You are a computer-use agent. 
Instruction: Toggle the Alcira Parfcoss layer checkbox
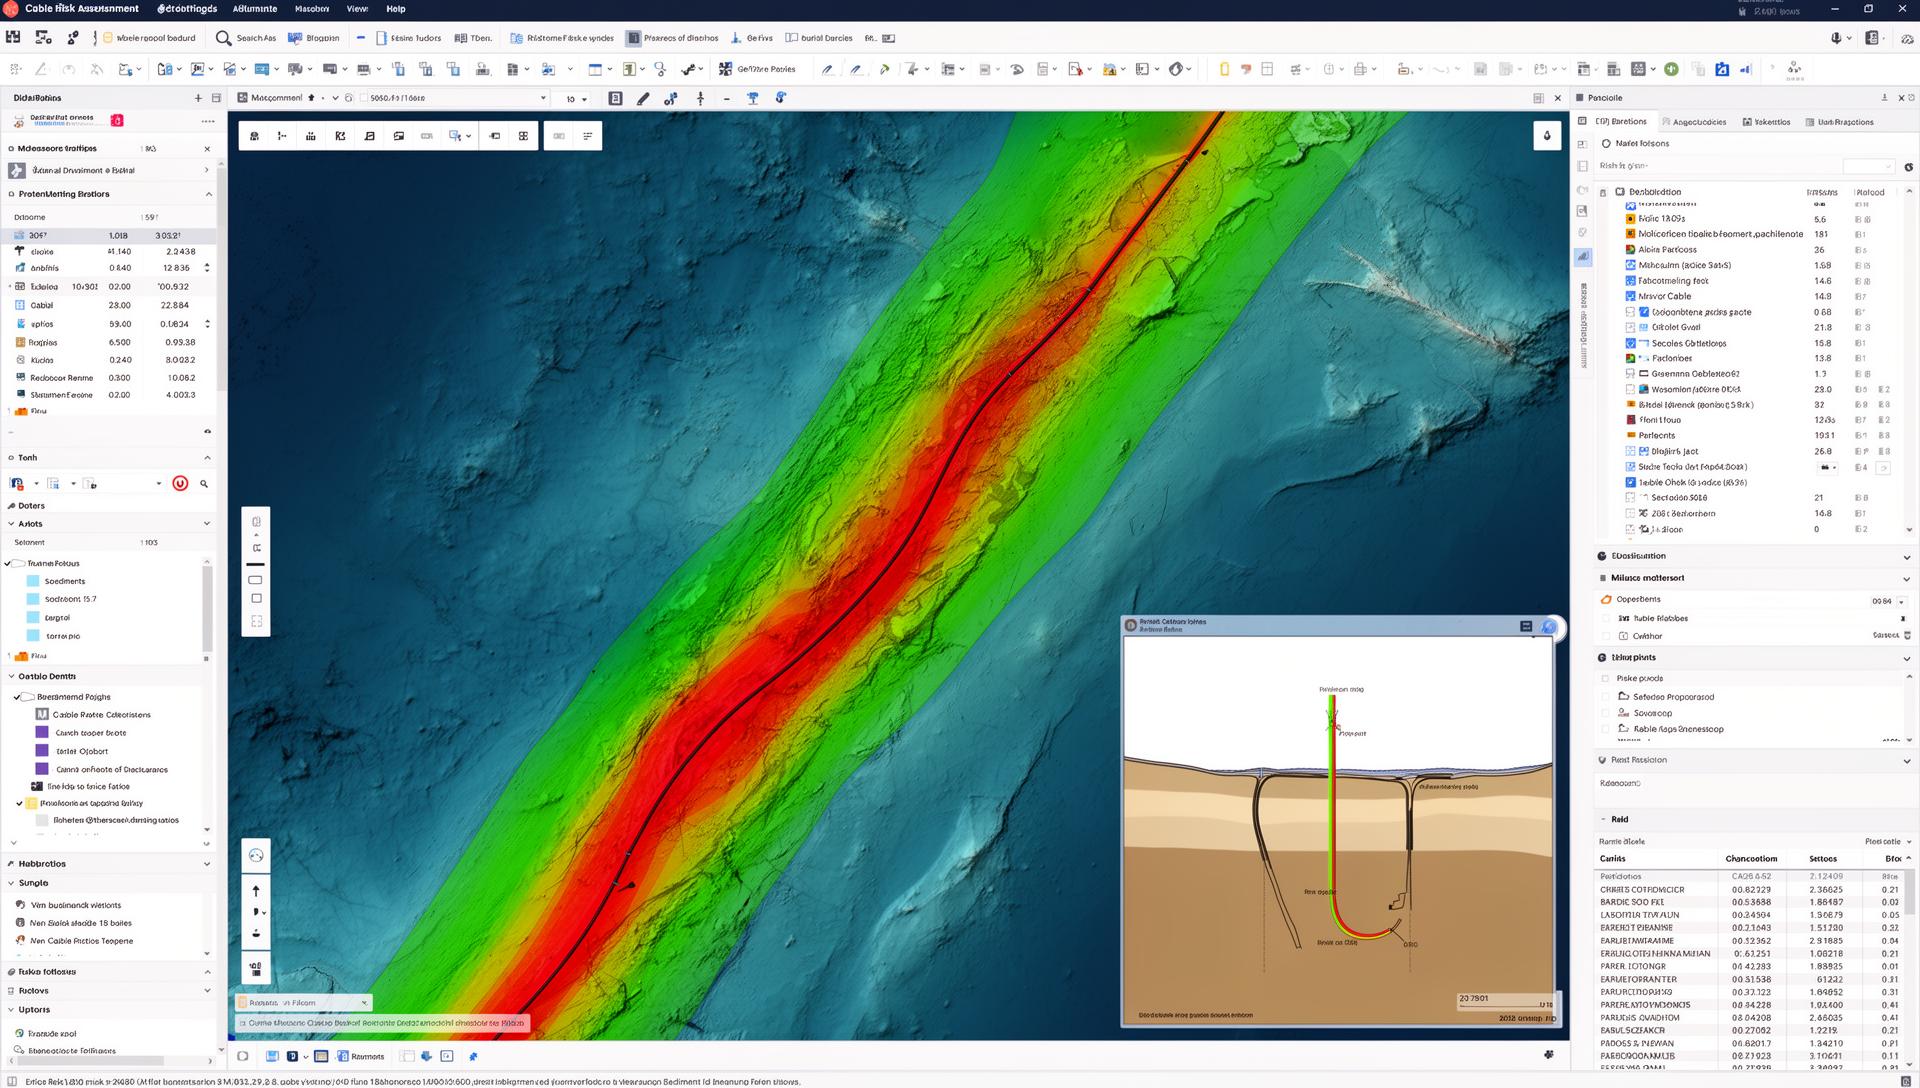point(1631,250)
